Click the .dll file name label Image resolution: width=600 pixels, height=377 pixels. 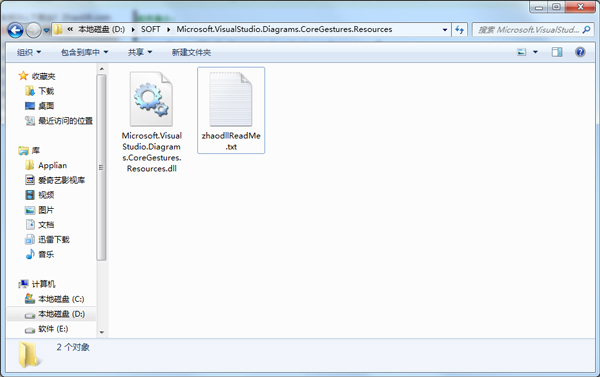coord(152,152)
